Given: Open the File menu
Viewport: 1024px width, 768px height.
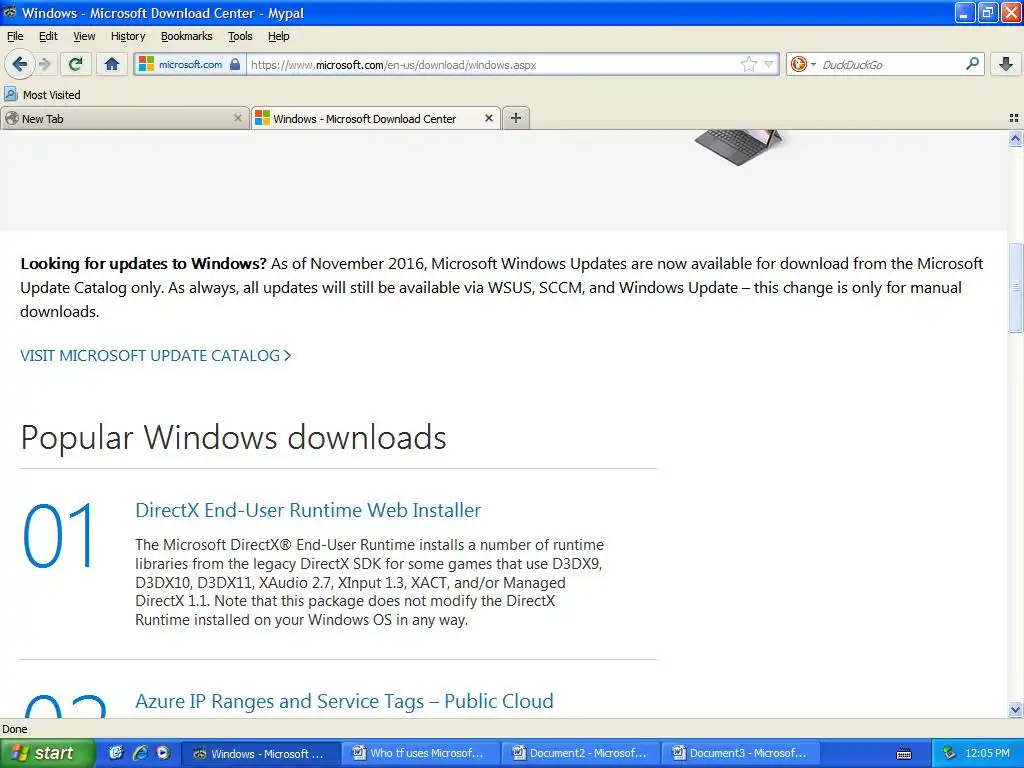Looking at the screenshot, I should (15, 36).
